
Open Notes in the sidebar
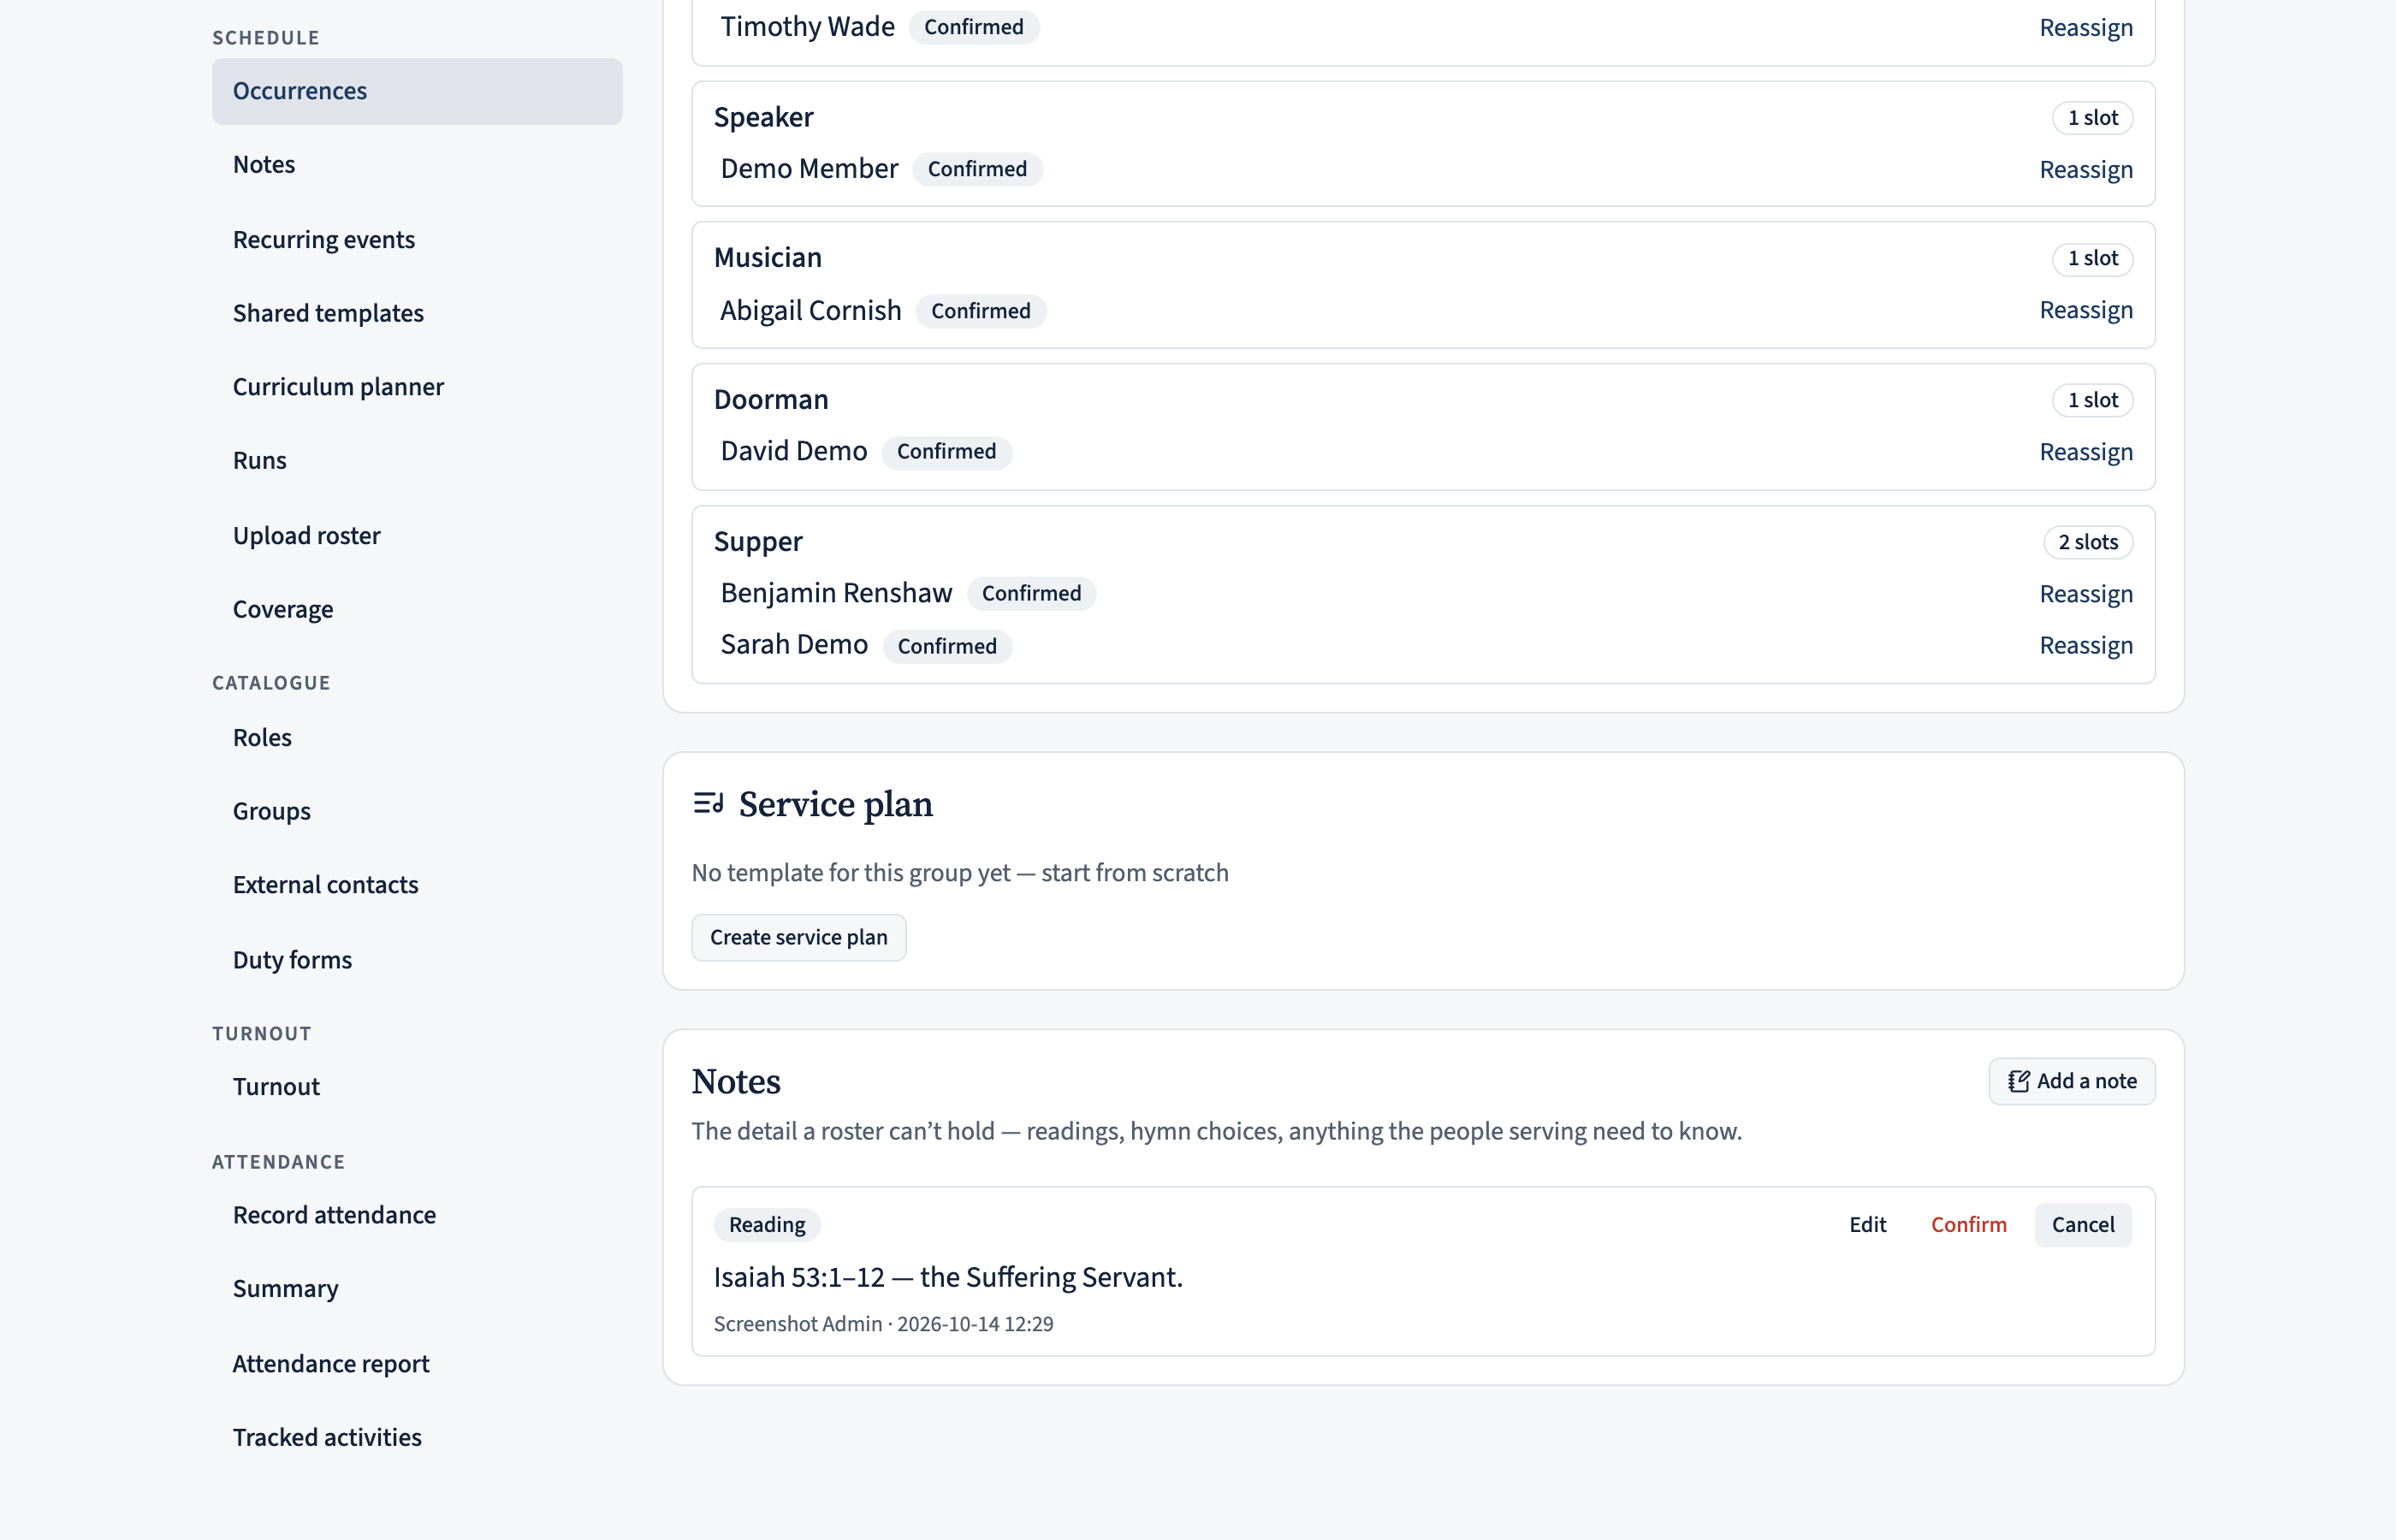click(417, 165)
